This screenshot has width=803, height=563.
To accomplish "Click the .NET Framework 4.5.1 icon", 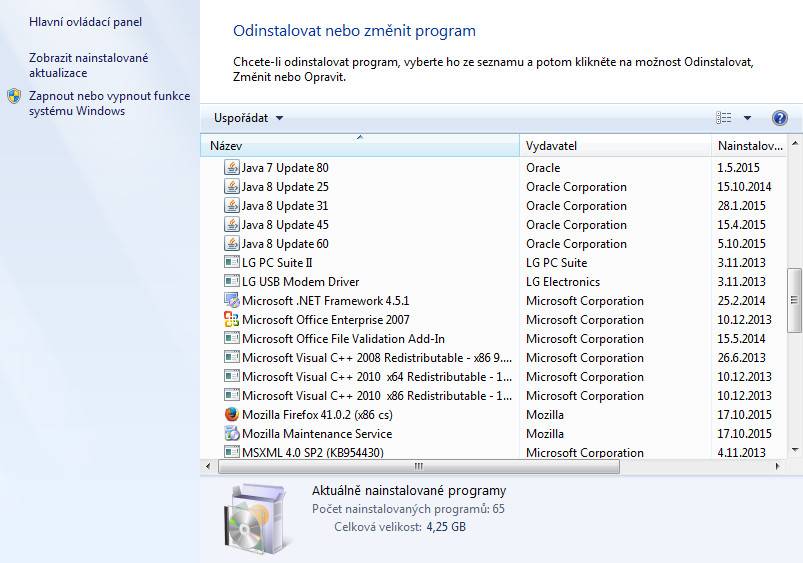I will [x=232, y=300].
